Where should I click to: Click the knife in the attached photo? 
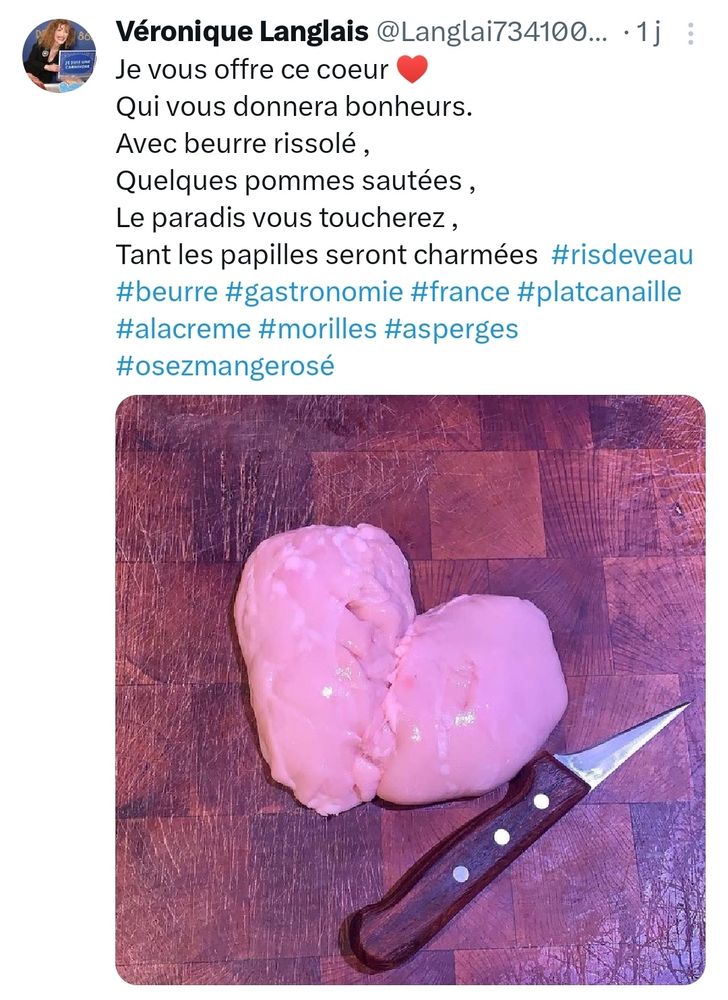[514, 837]
